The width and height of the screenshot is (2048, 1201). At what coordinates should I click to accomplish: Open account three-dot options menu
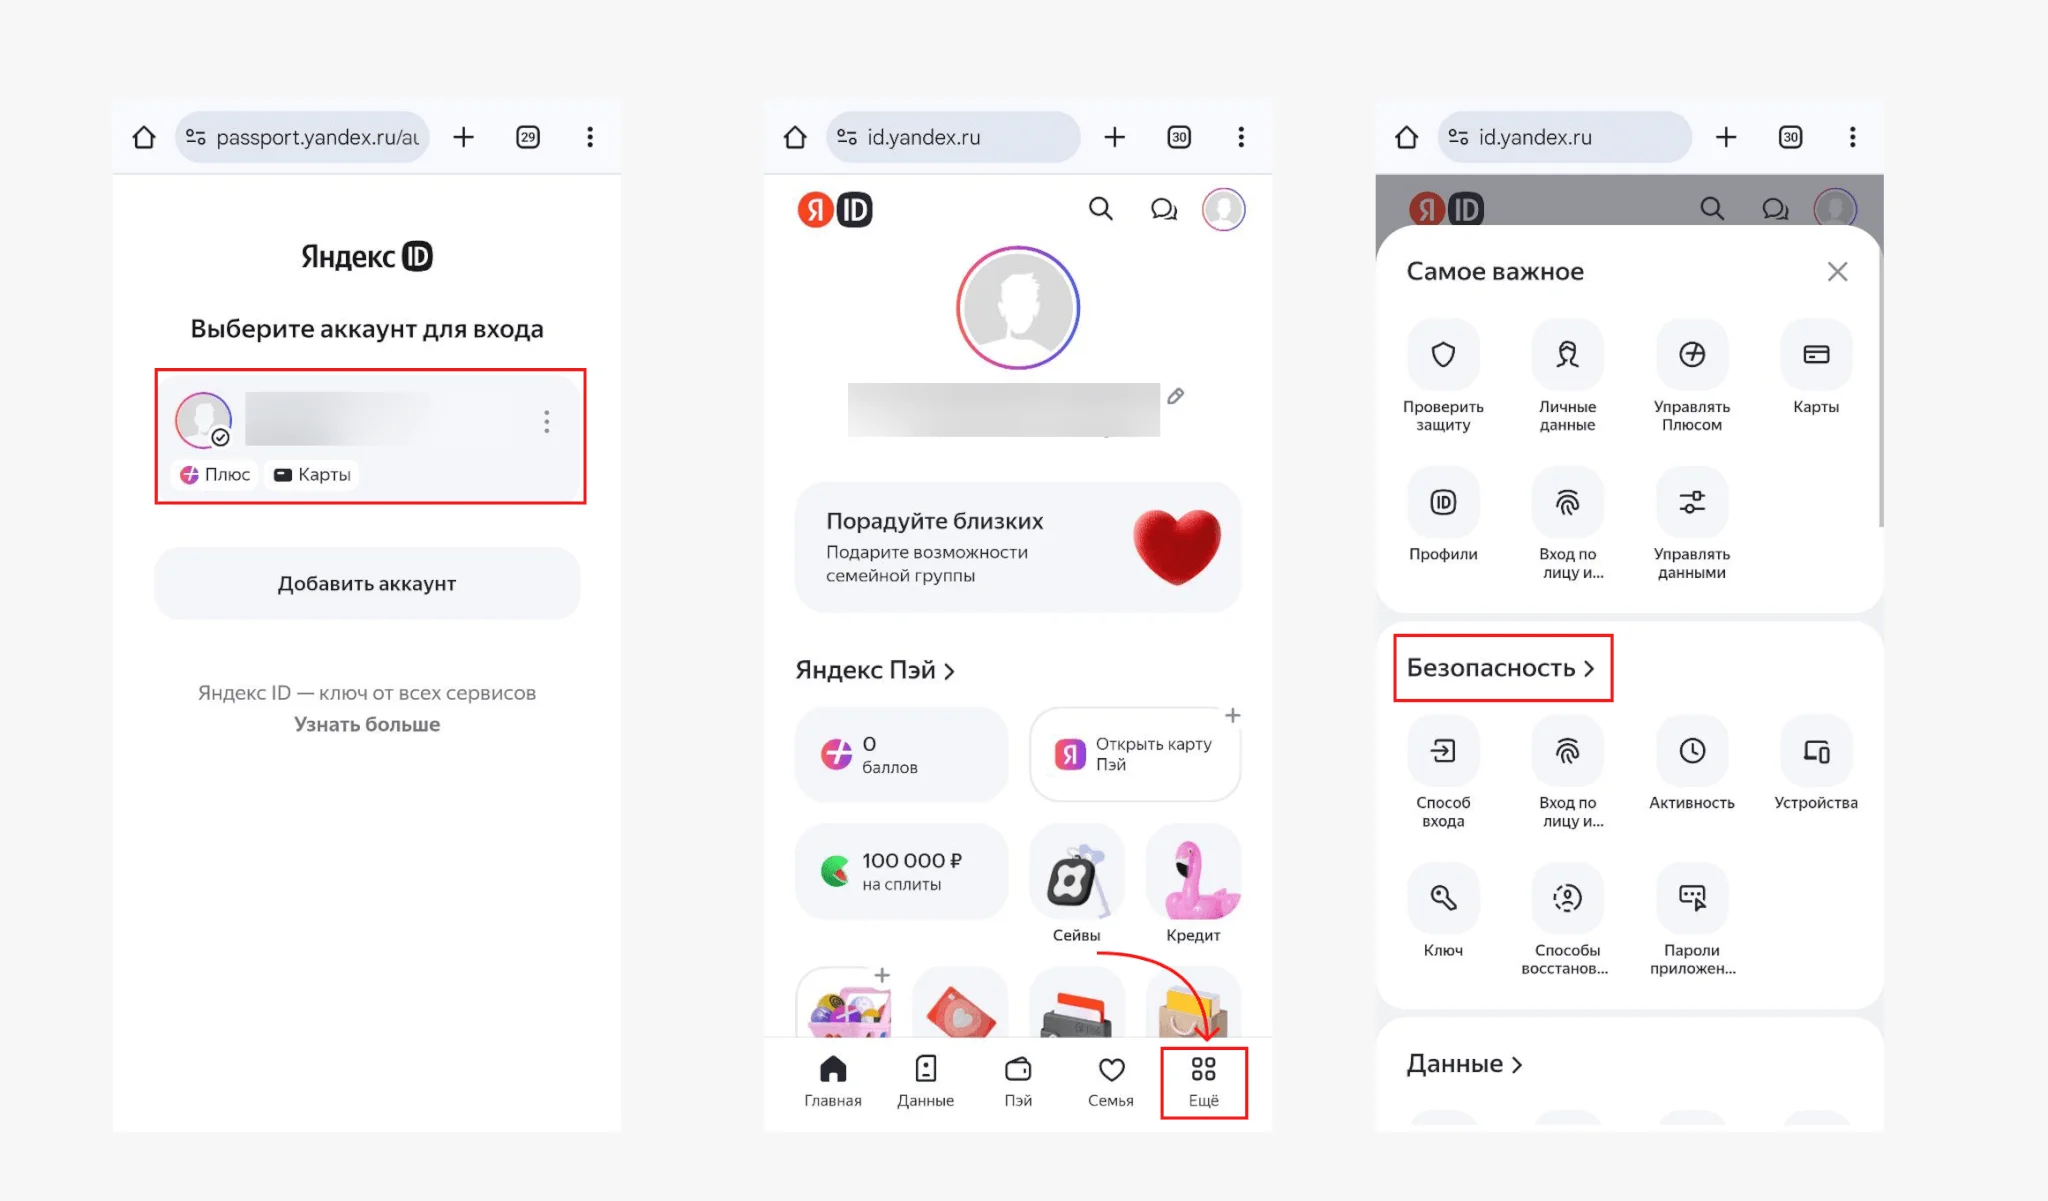546,422
